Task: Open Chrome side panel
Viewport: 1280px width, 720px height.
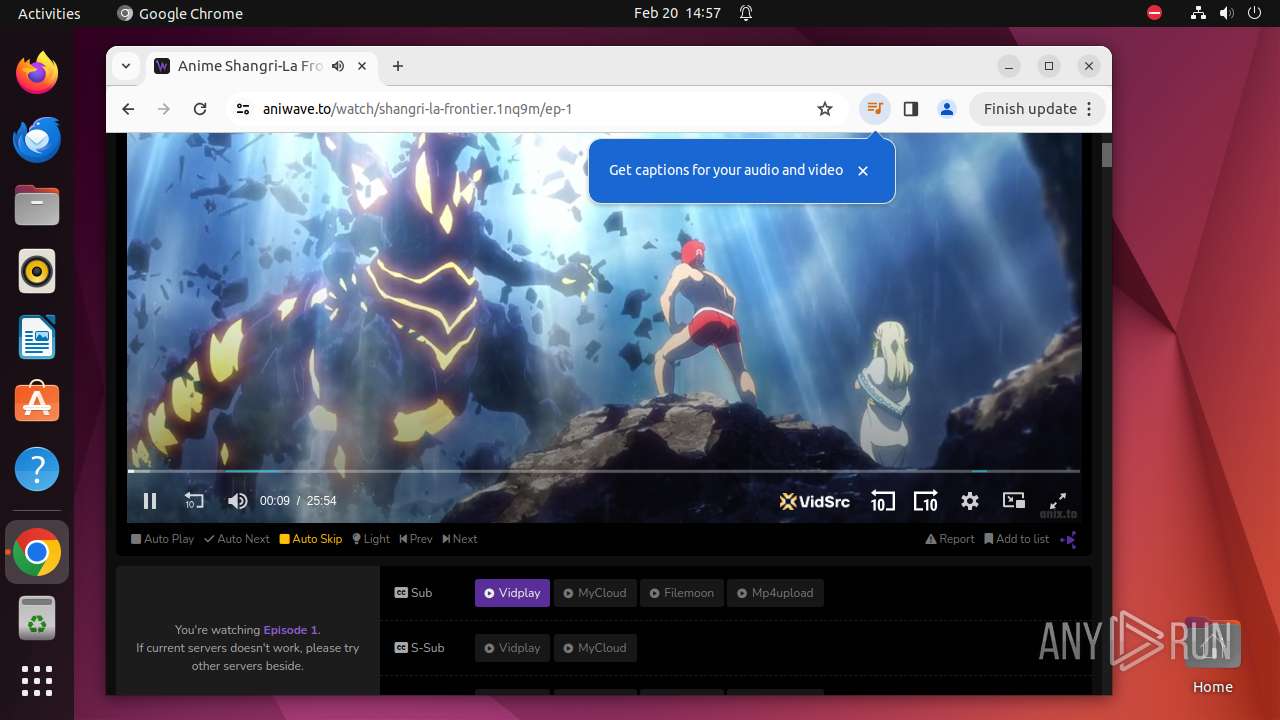Action: 911,109
